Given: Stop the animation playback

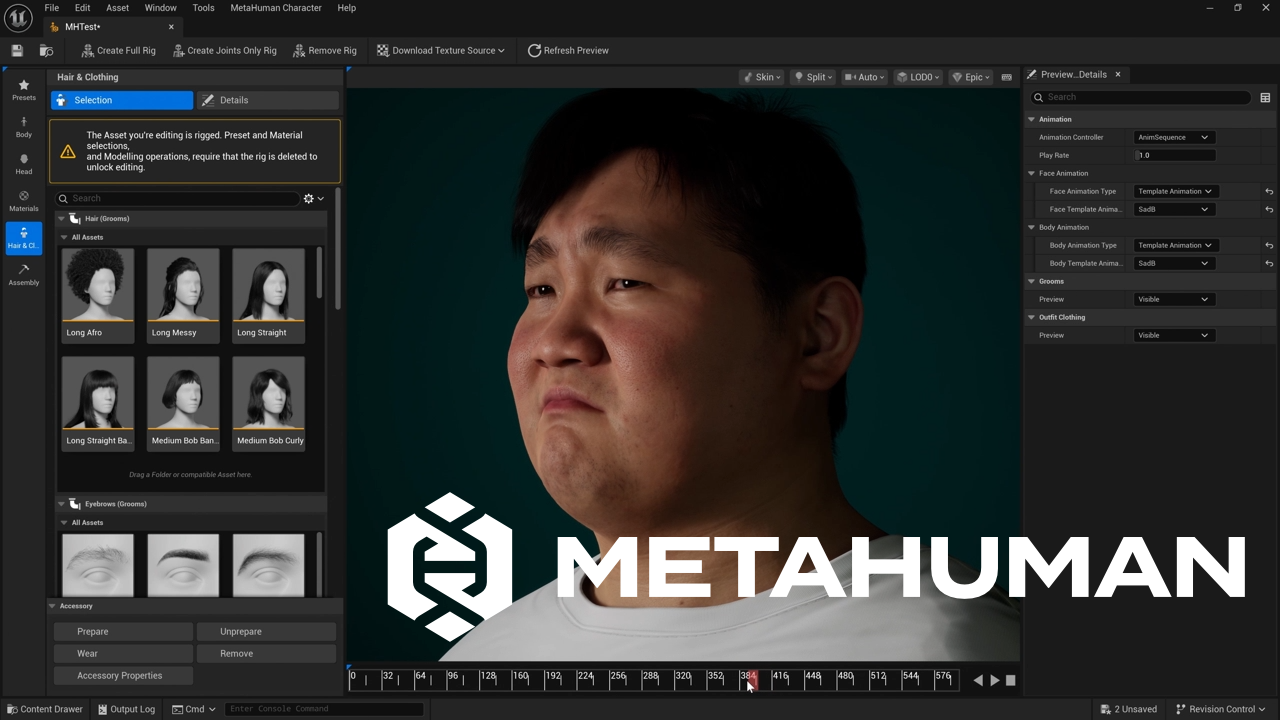Looking at the screenshot, I should pos(1010,680).
